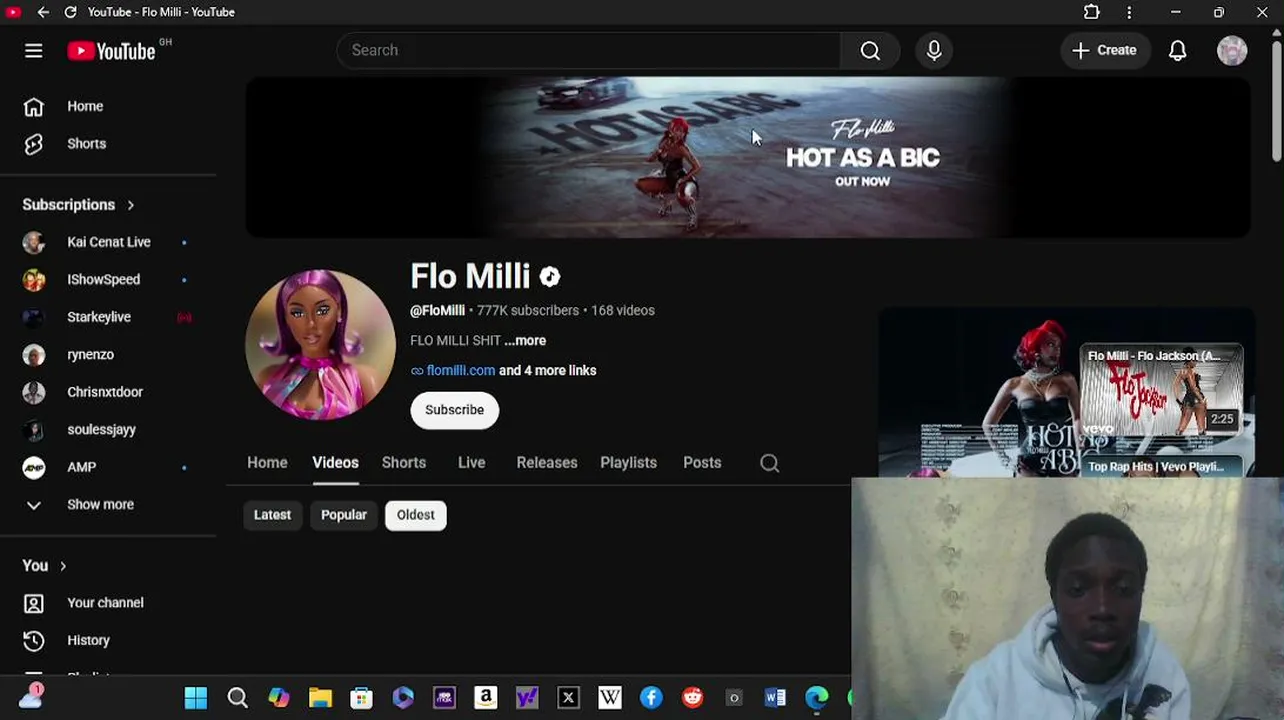This screenshot has height=720, width=1284.
Task: Click the Flo Milli channel name heading
Action: point(470,277)
